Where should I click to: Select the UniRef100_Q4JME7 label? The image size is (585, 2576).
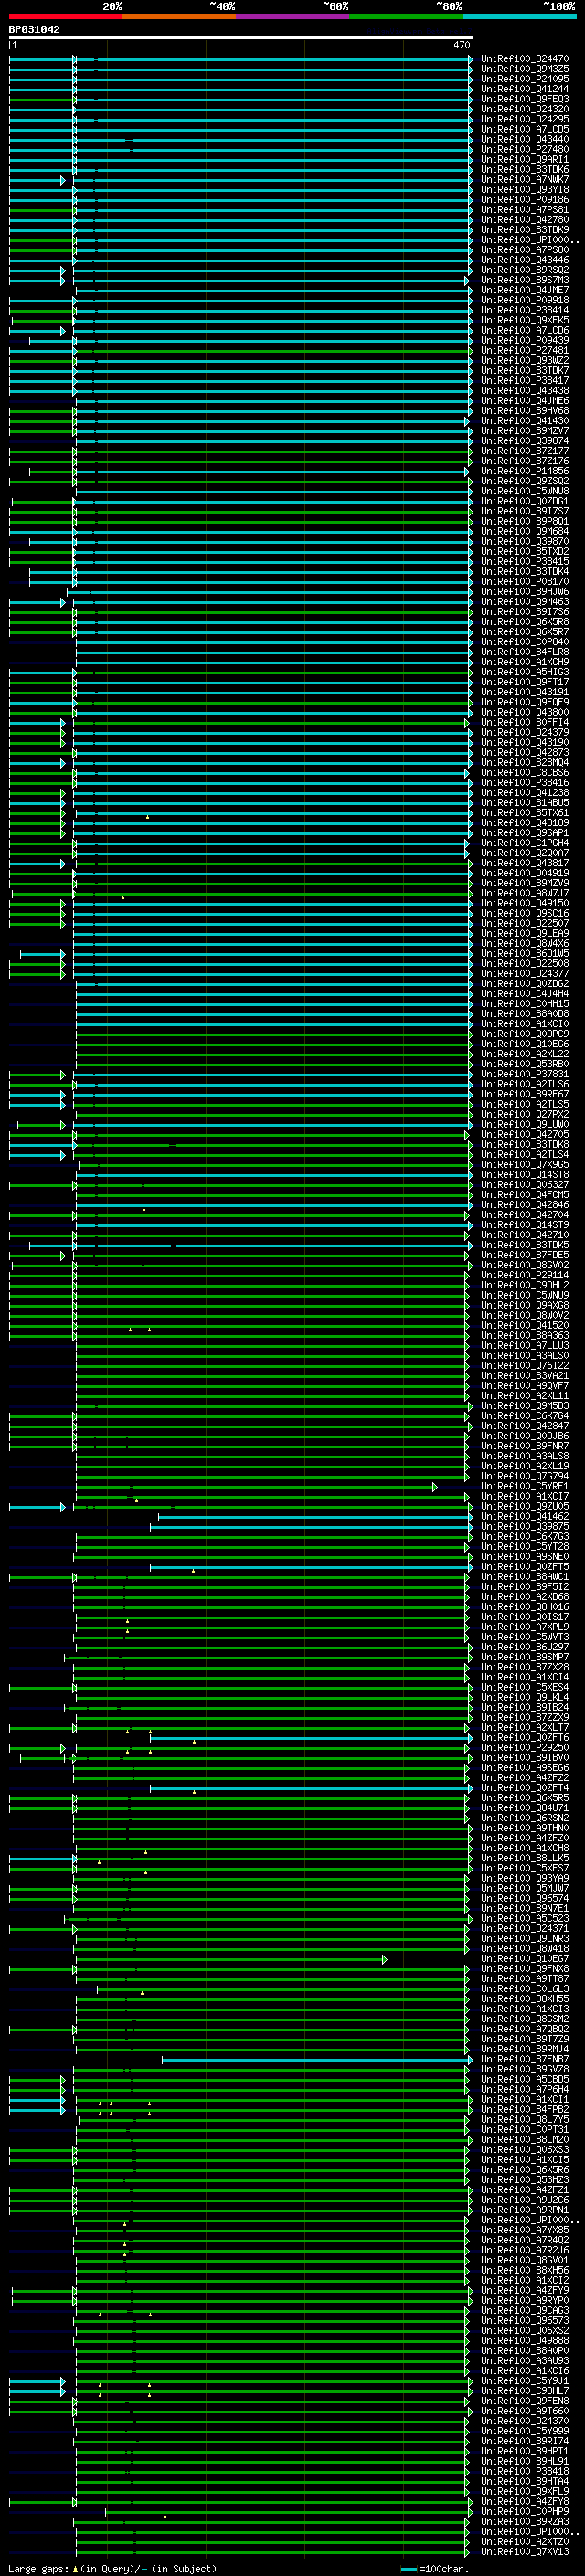click(x=524, y=290)
